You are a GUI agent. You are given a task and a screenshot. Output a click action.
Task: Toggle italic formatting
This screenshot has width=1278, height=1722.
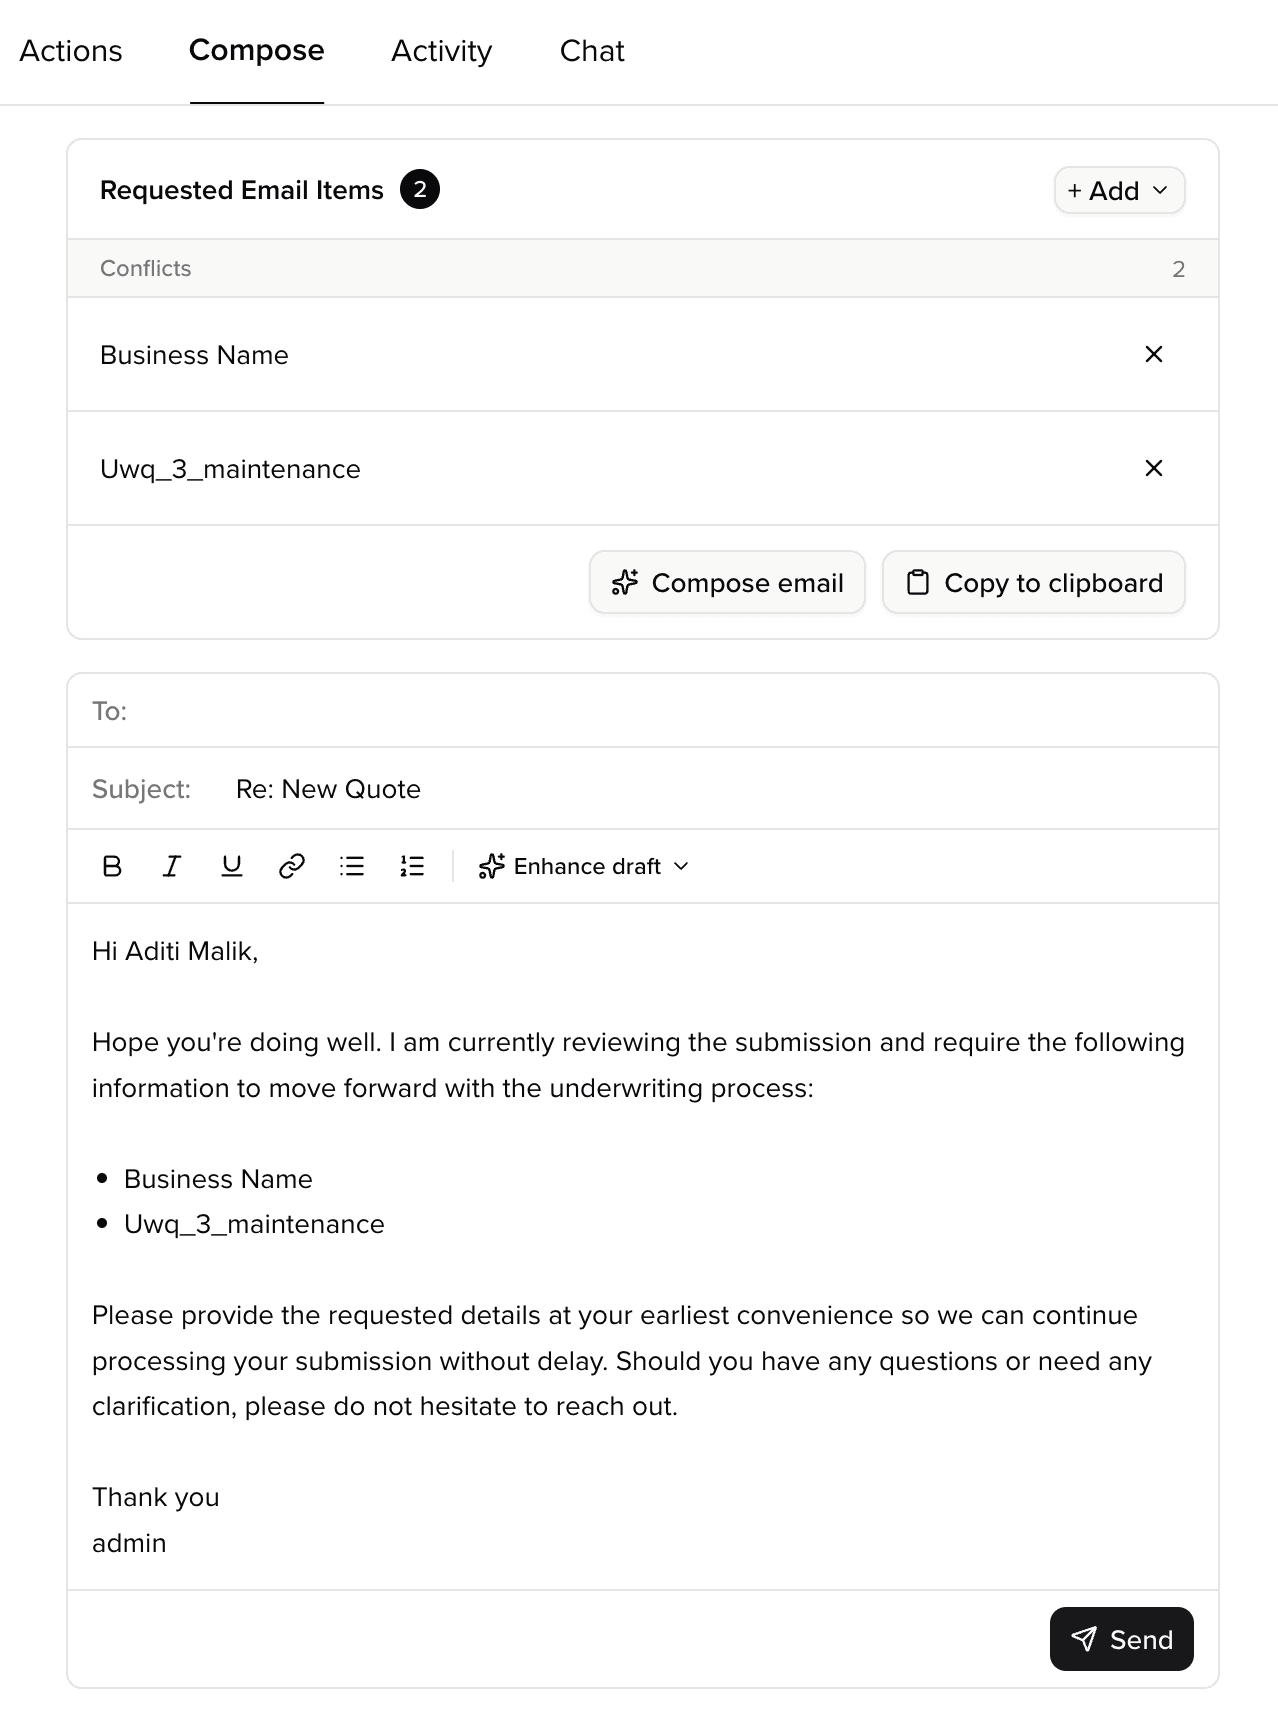click(x=172, y=866)
